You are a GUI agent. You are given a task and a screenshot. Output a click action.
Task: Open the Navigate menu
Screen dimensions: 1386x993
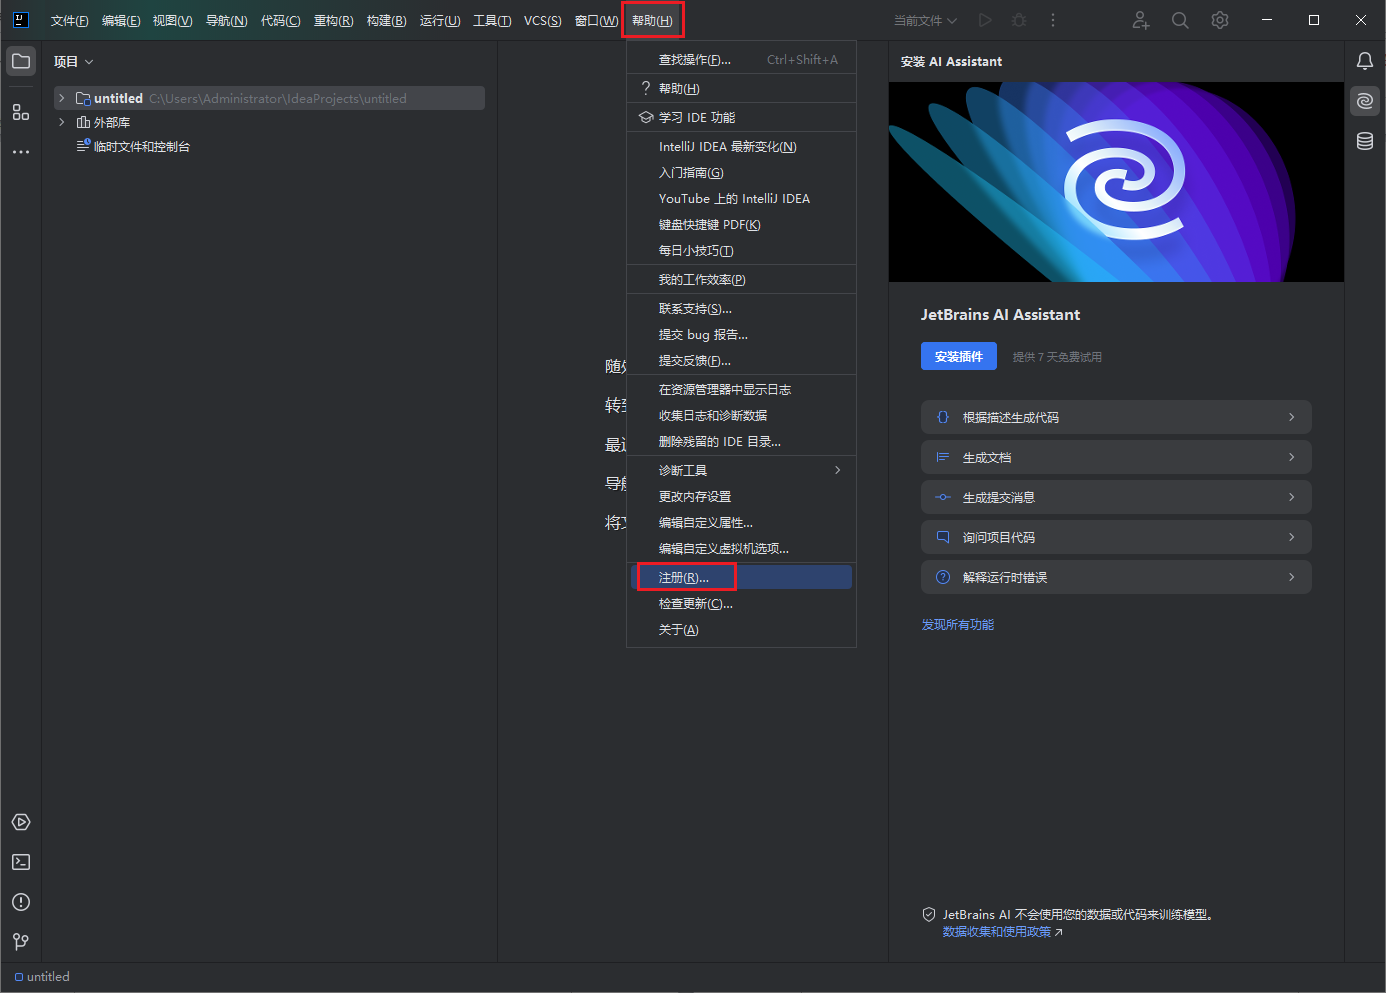(x=226, y=20)
